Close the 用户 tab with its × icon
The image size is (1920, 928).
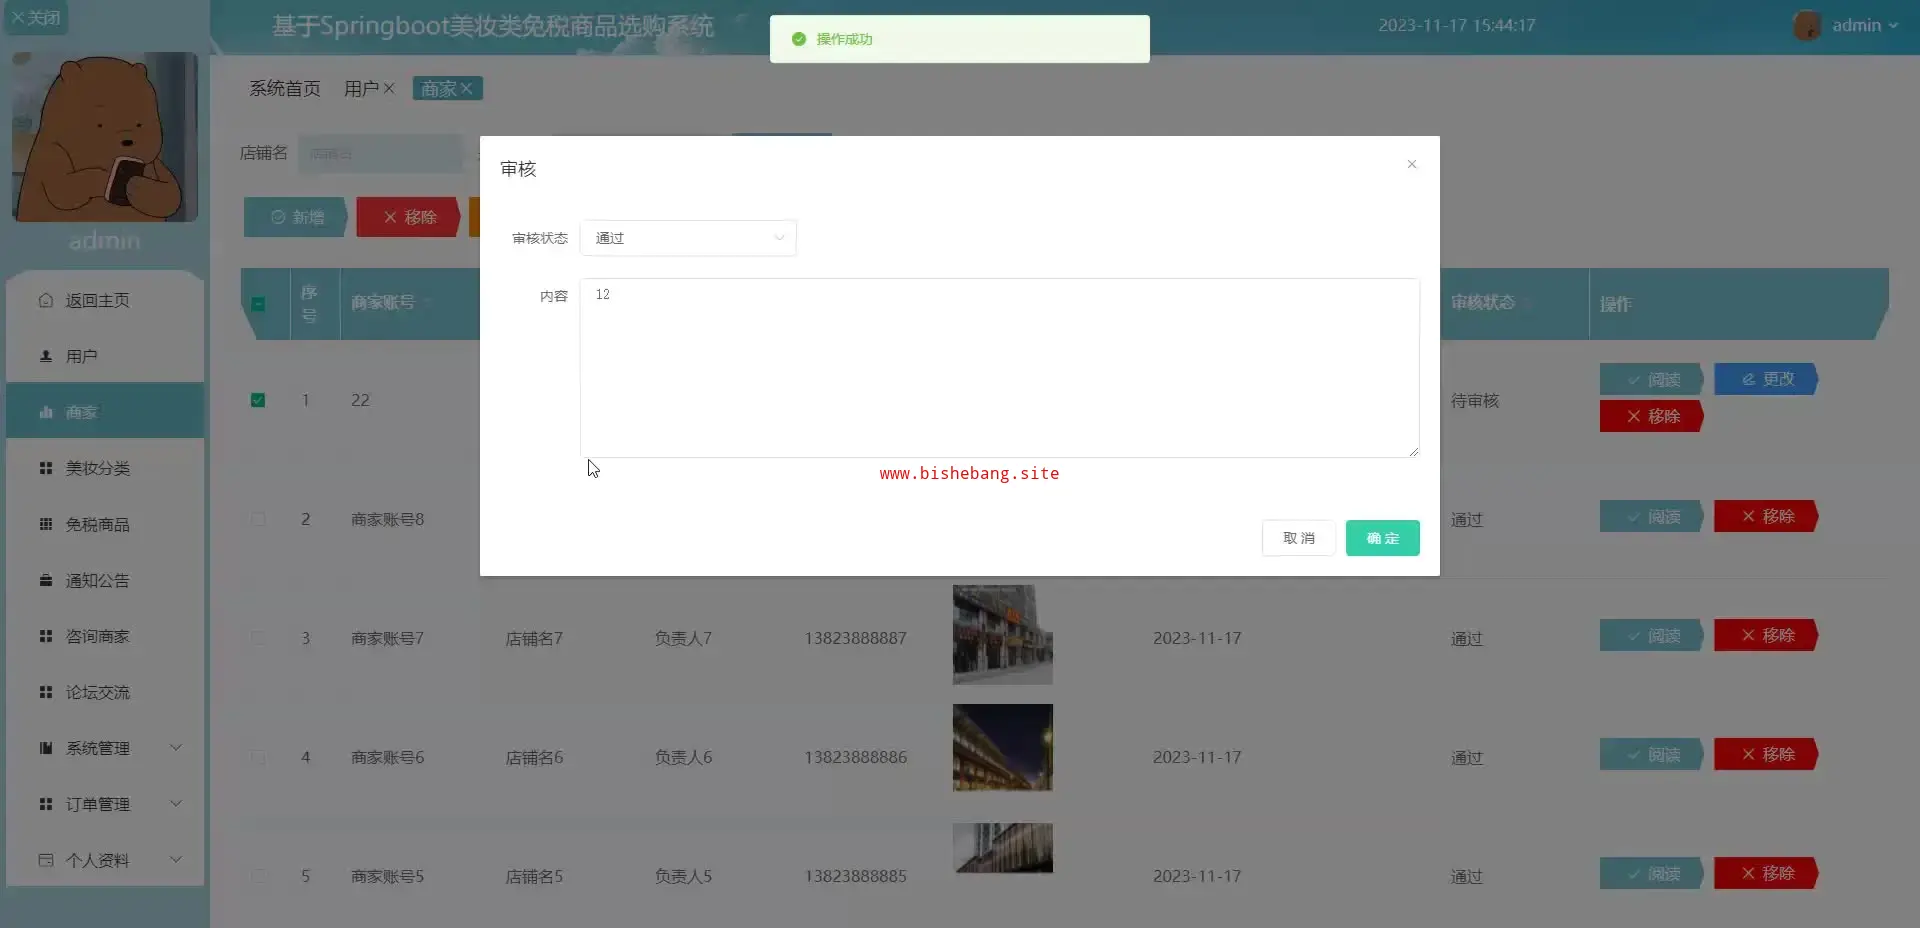click(389, 89)
